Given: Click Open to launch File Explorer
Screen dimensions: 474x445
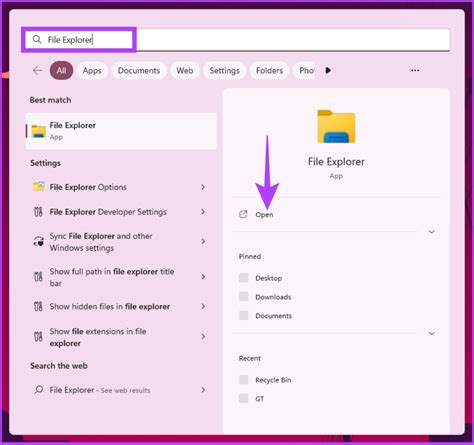Looking at the screenshot, I should click(x=264, y=215).
